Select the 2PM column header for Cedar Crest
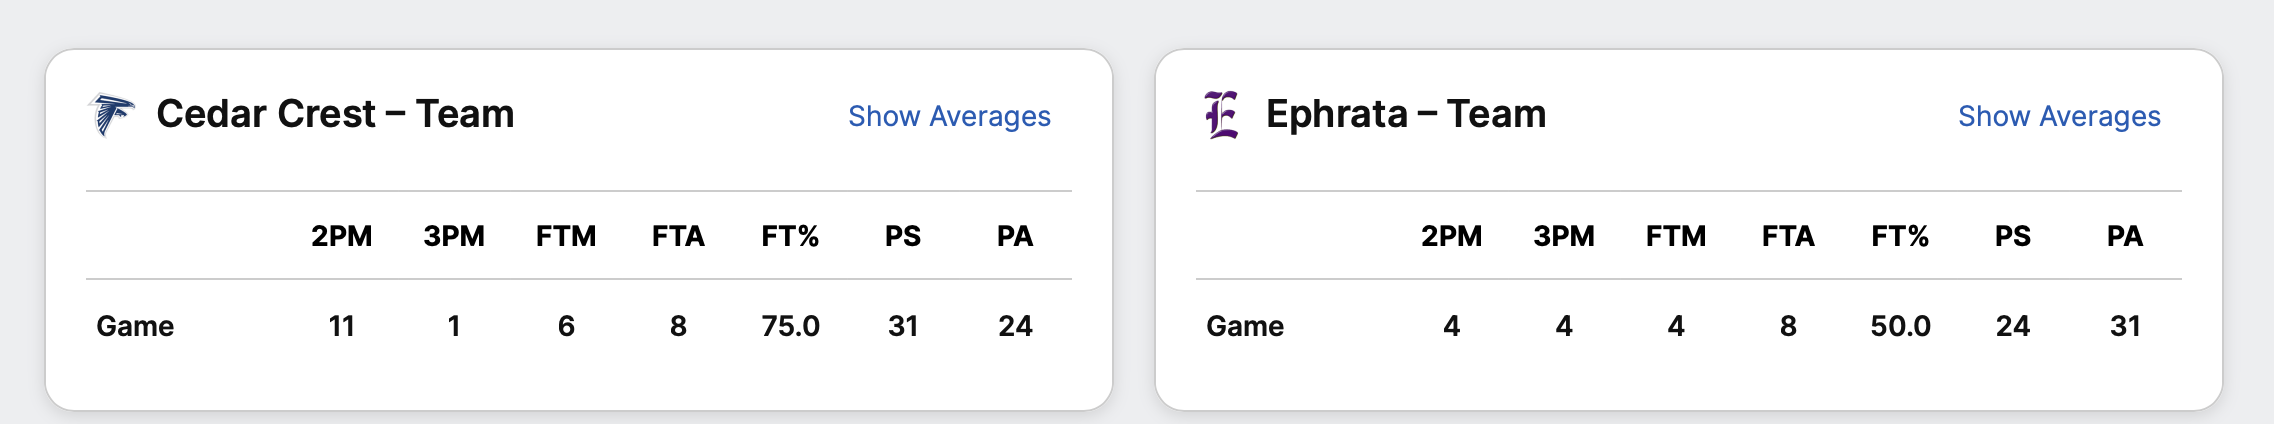This screenshot has width=2274, height=424. 341,236
